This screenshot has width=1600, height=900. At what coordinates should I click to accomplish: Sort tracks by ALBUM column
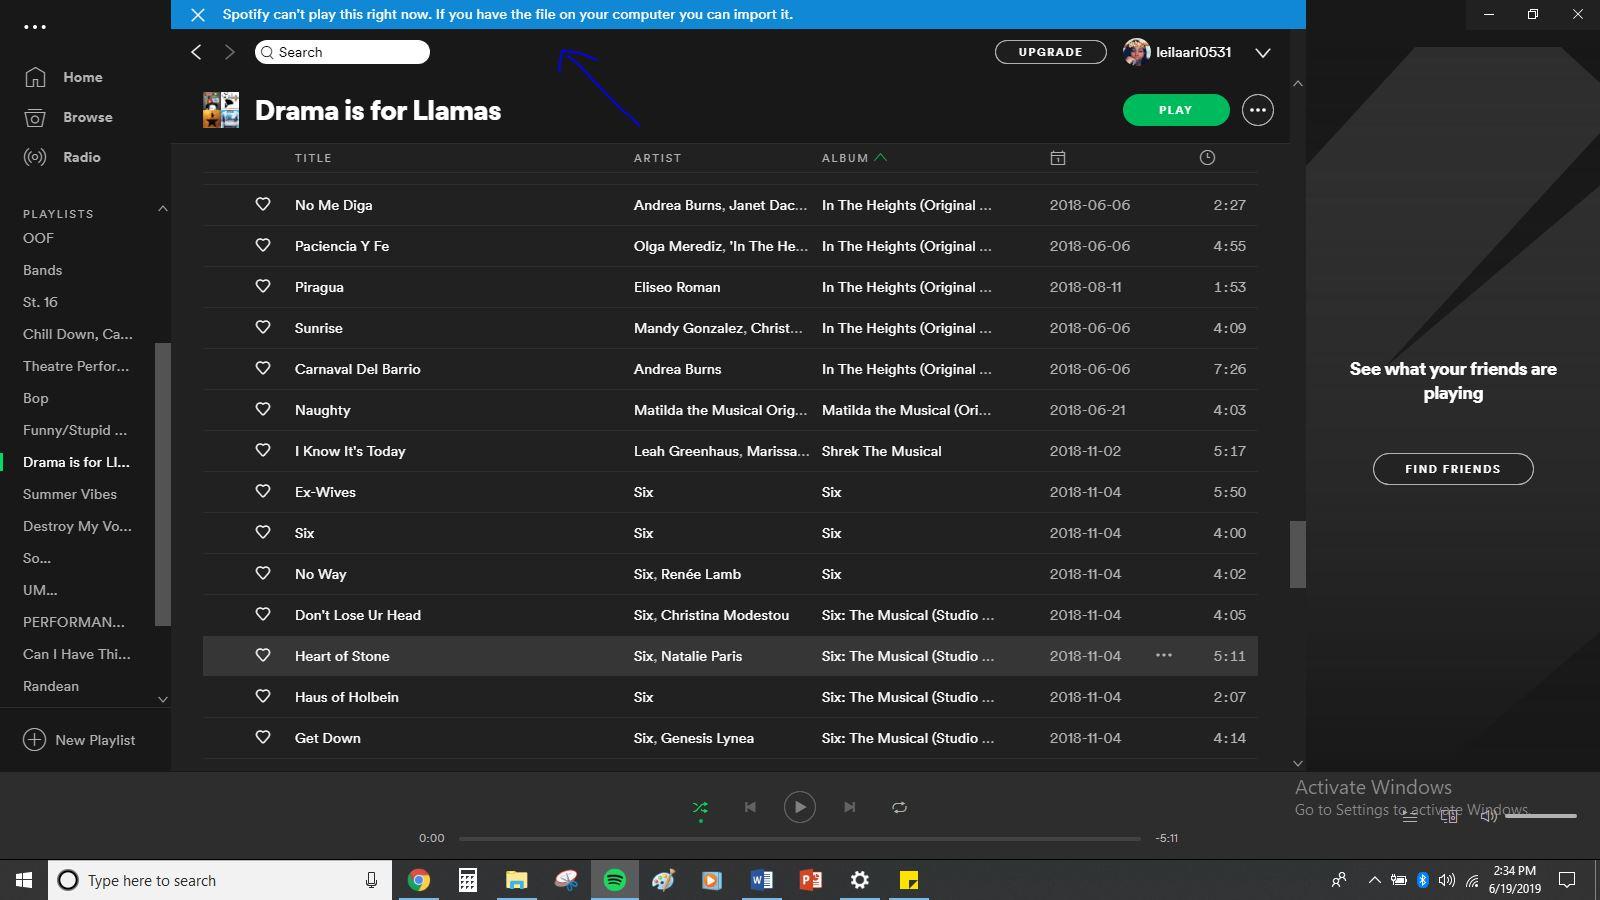[x=845, y=158]
